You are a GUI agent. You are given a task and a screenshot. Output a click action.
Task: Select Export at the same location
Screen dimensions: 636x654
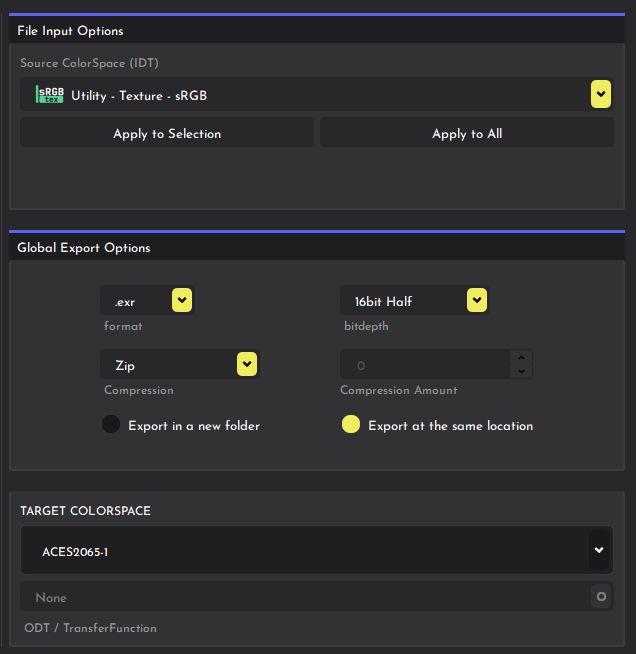[351, 425]
